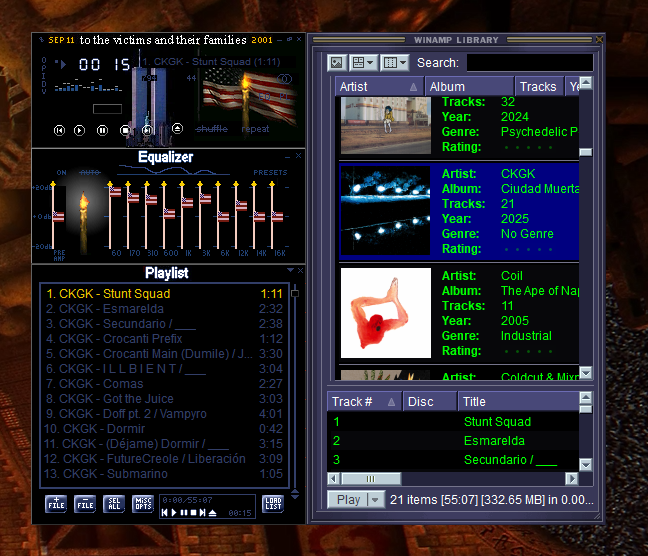The height and width of the screenshot is (556, 648).
Task: Click the library Play button
Action: [x=348, y=500]
